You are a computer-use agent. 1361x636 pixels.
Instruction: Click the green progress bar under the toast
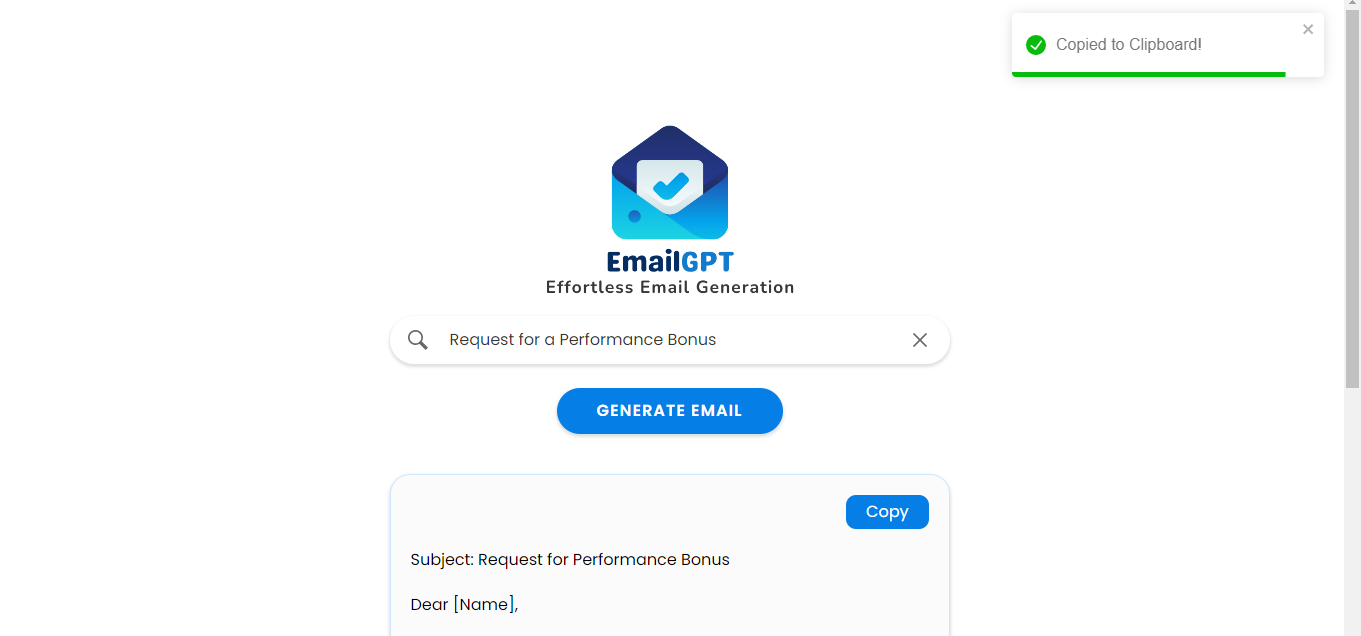[x=1147, y=73]
